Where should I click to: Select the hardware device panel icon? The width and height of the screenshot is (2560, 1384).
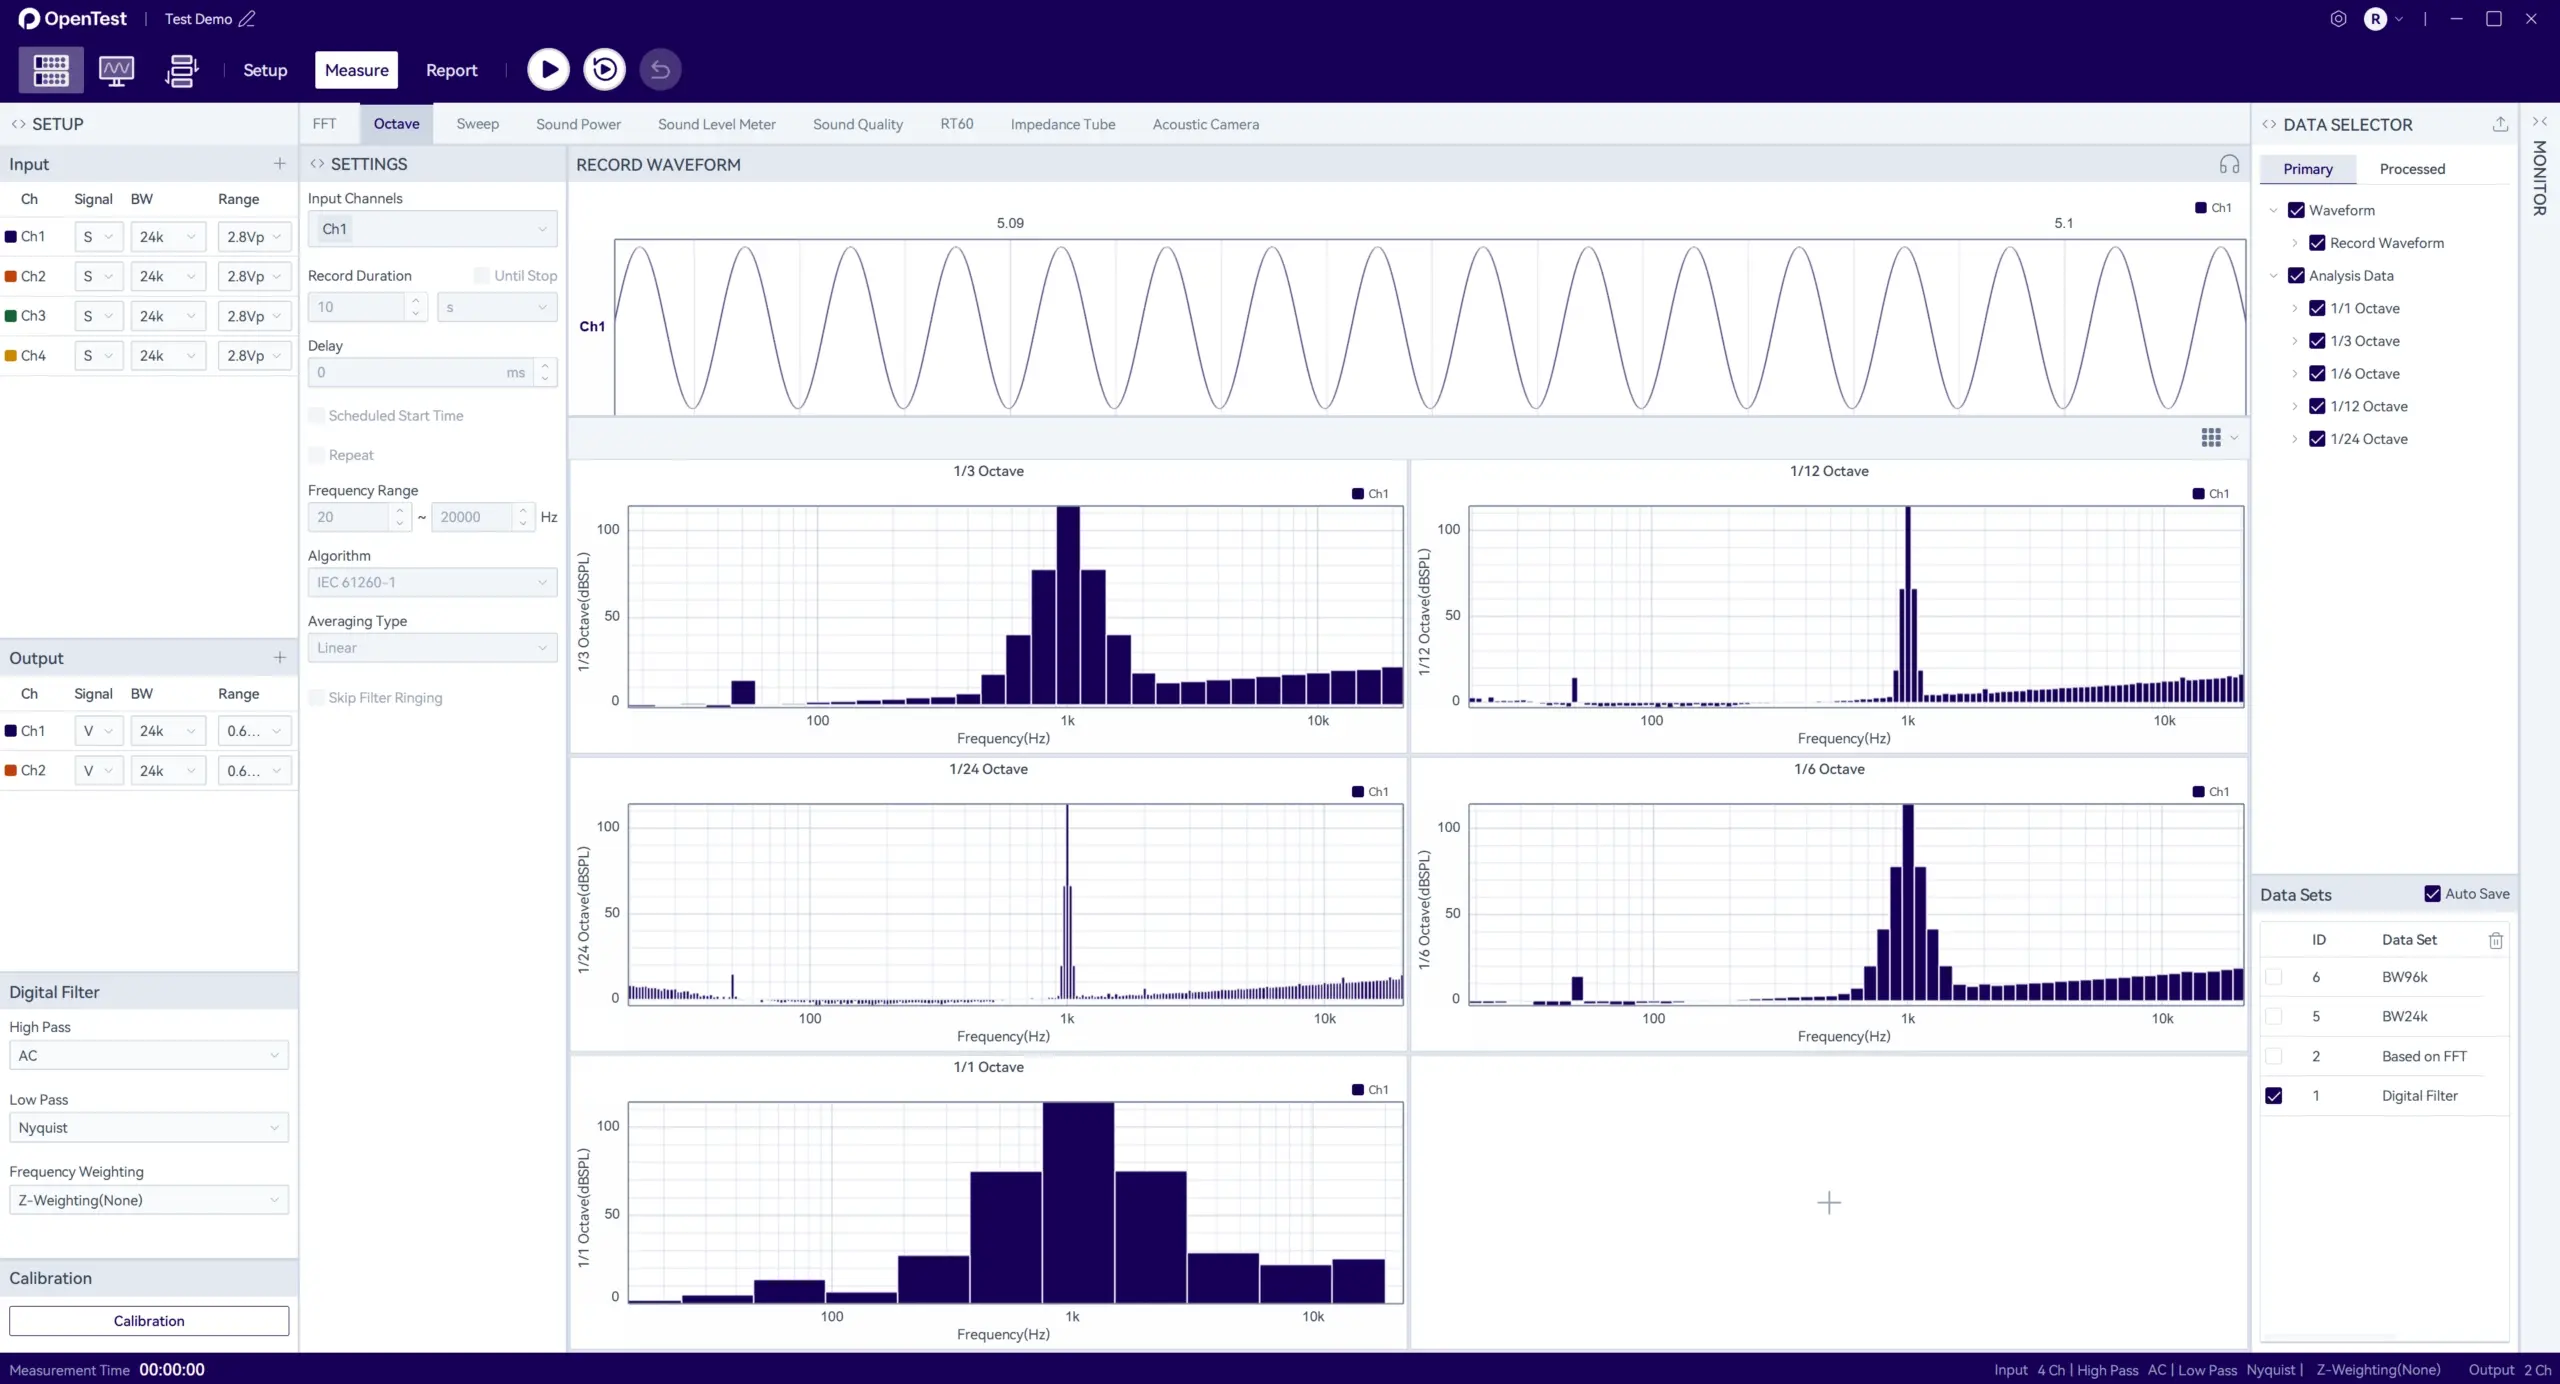(x=50, y=70)
